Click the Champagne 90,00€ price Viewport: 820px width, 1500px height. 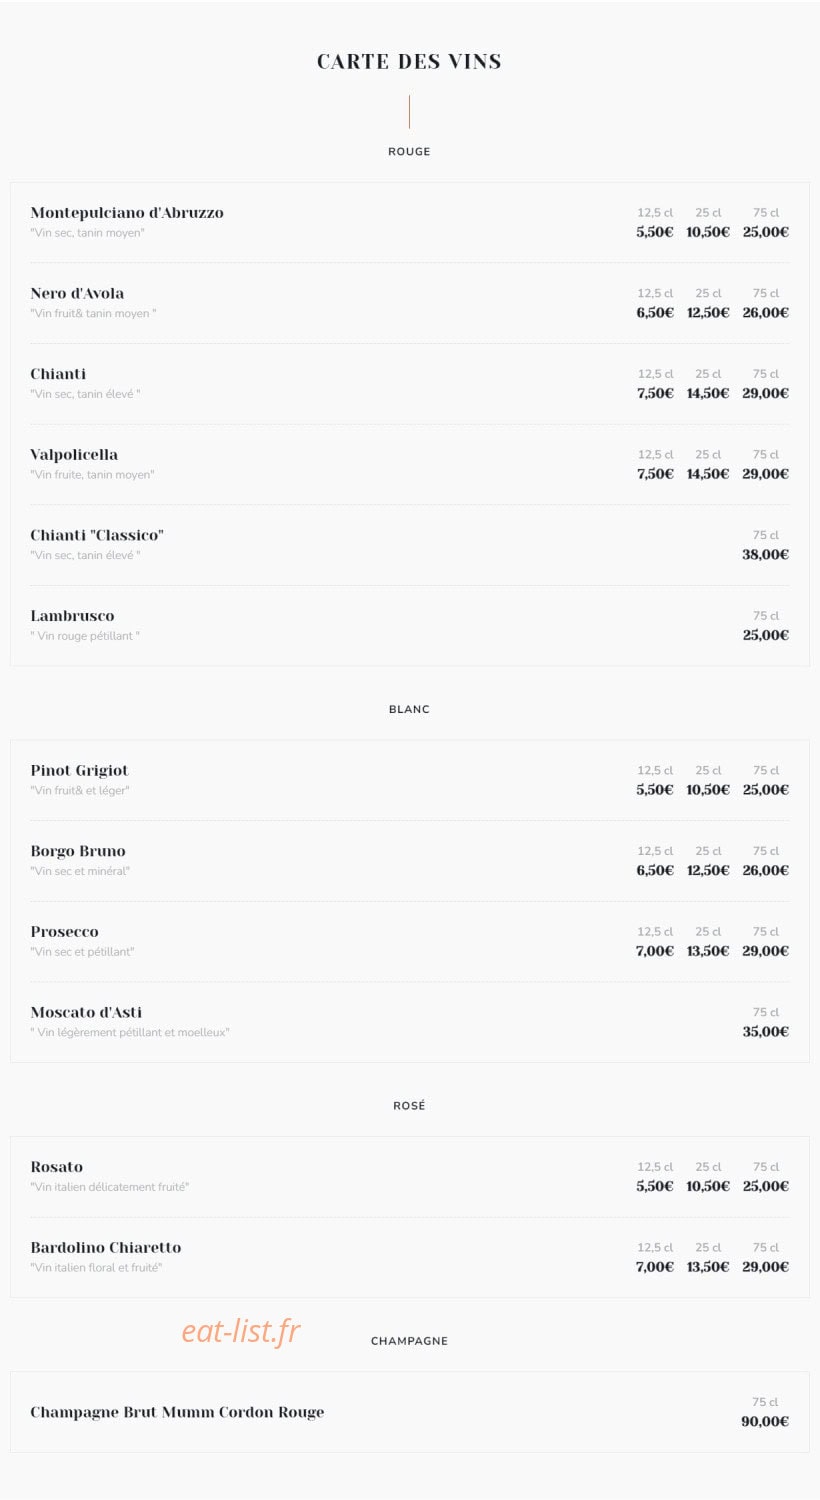click(x=765, y=1421)
